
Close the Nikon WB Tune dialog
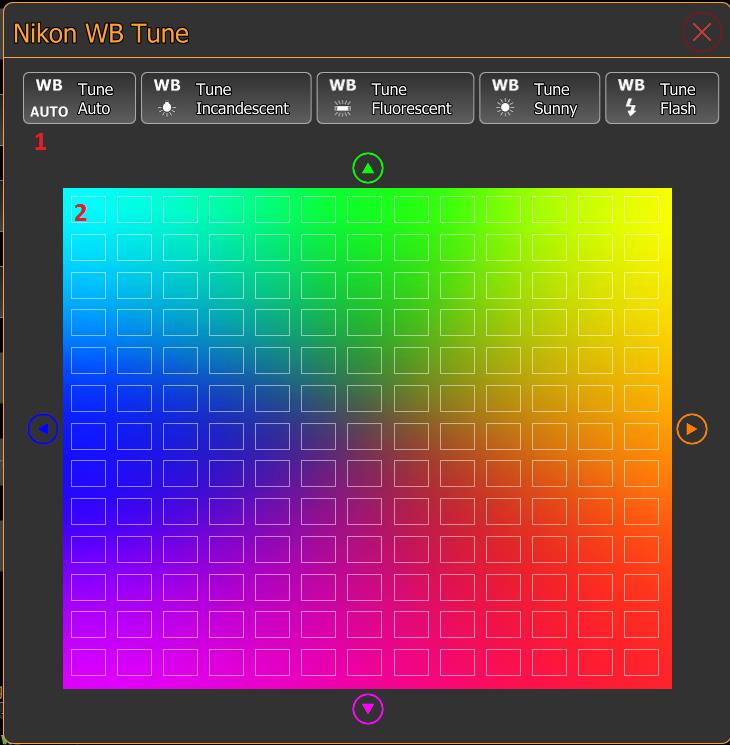pyautogui.click(x=701, y=33)
